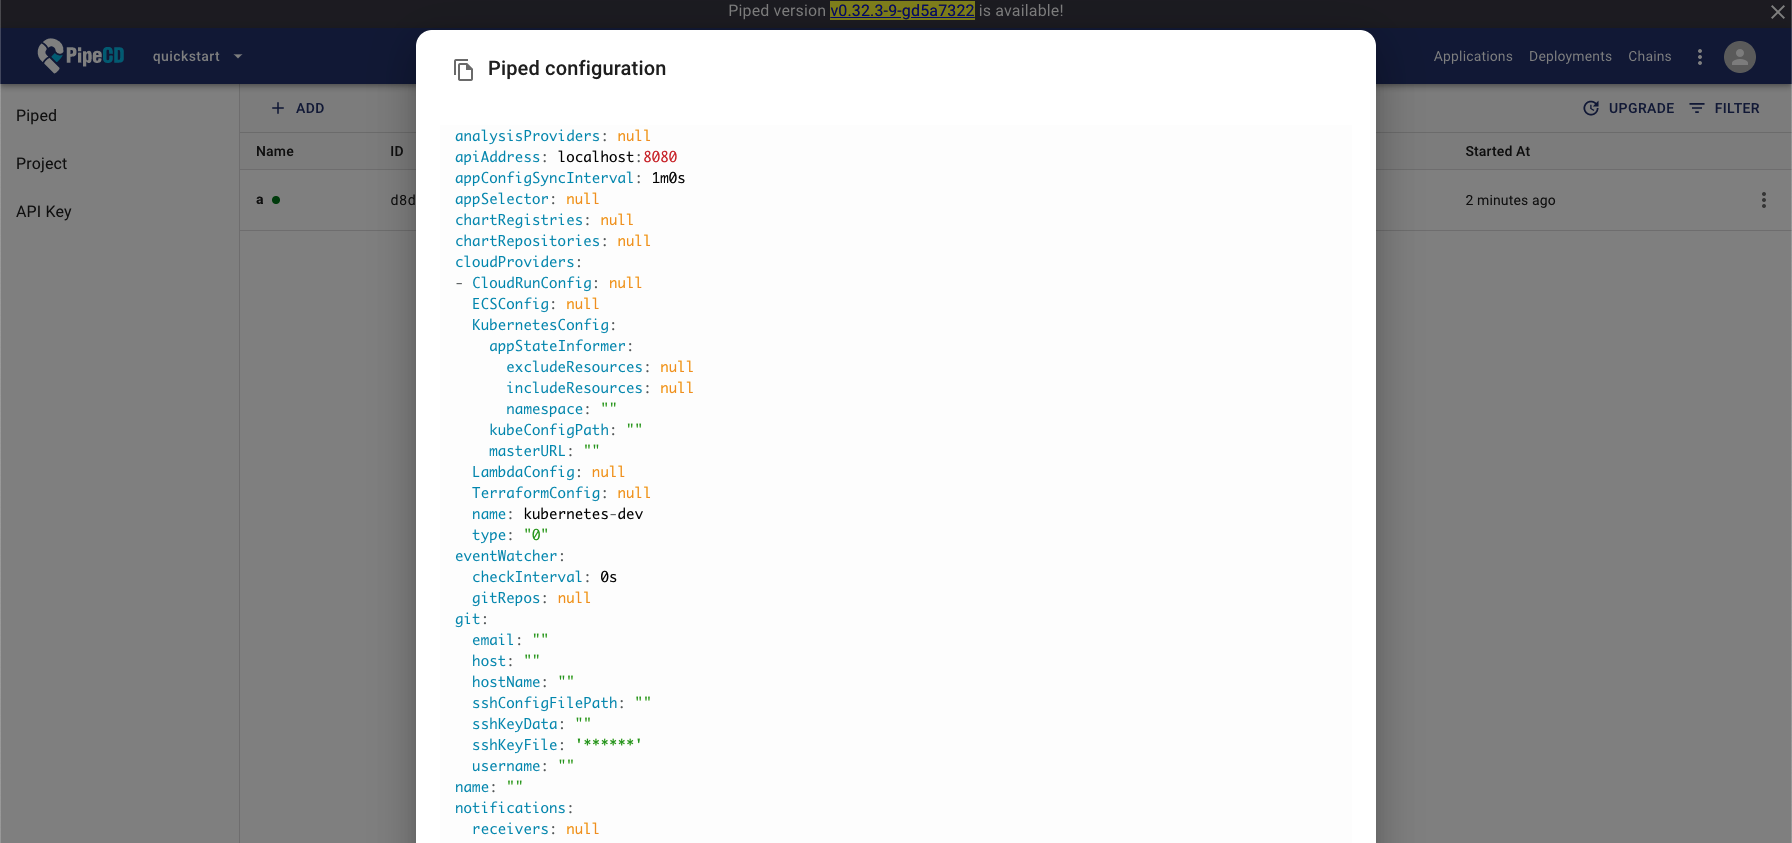Image resolution: width=1792 pixels, height=843 pixels.
Task: Select Project in the settings sidebar
Action: [x=119, y=164]
